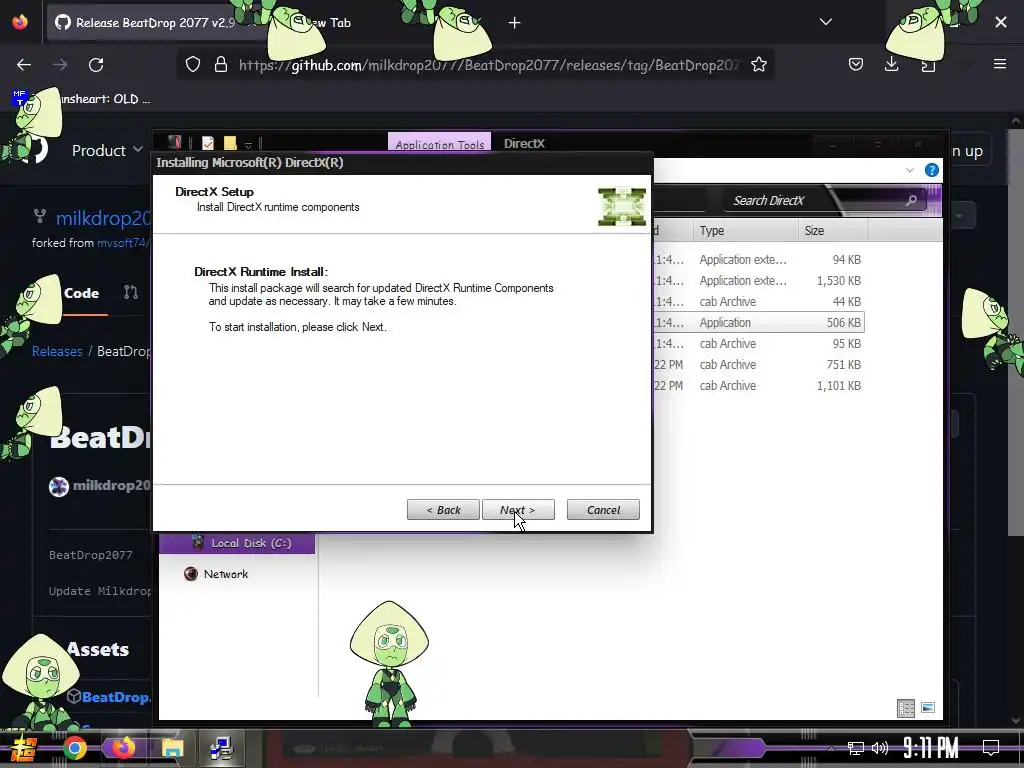Viewport: 1024px width, 768px height.
Task: Click the github.com address bar
Action: click(x=490, y=65)
